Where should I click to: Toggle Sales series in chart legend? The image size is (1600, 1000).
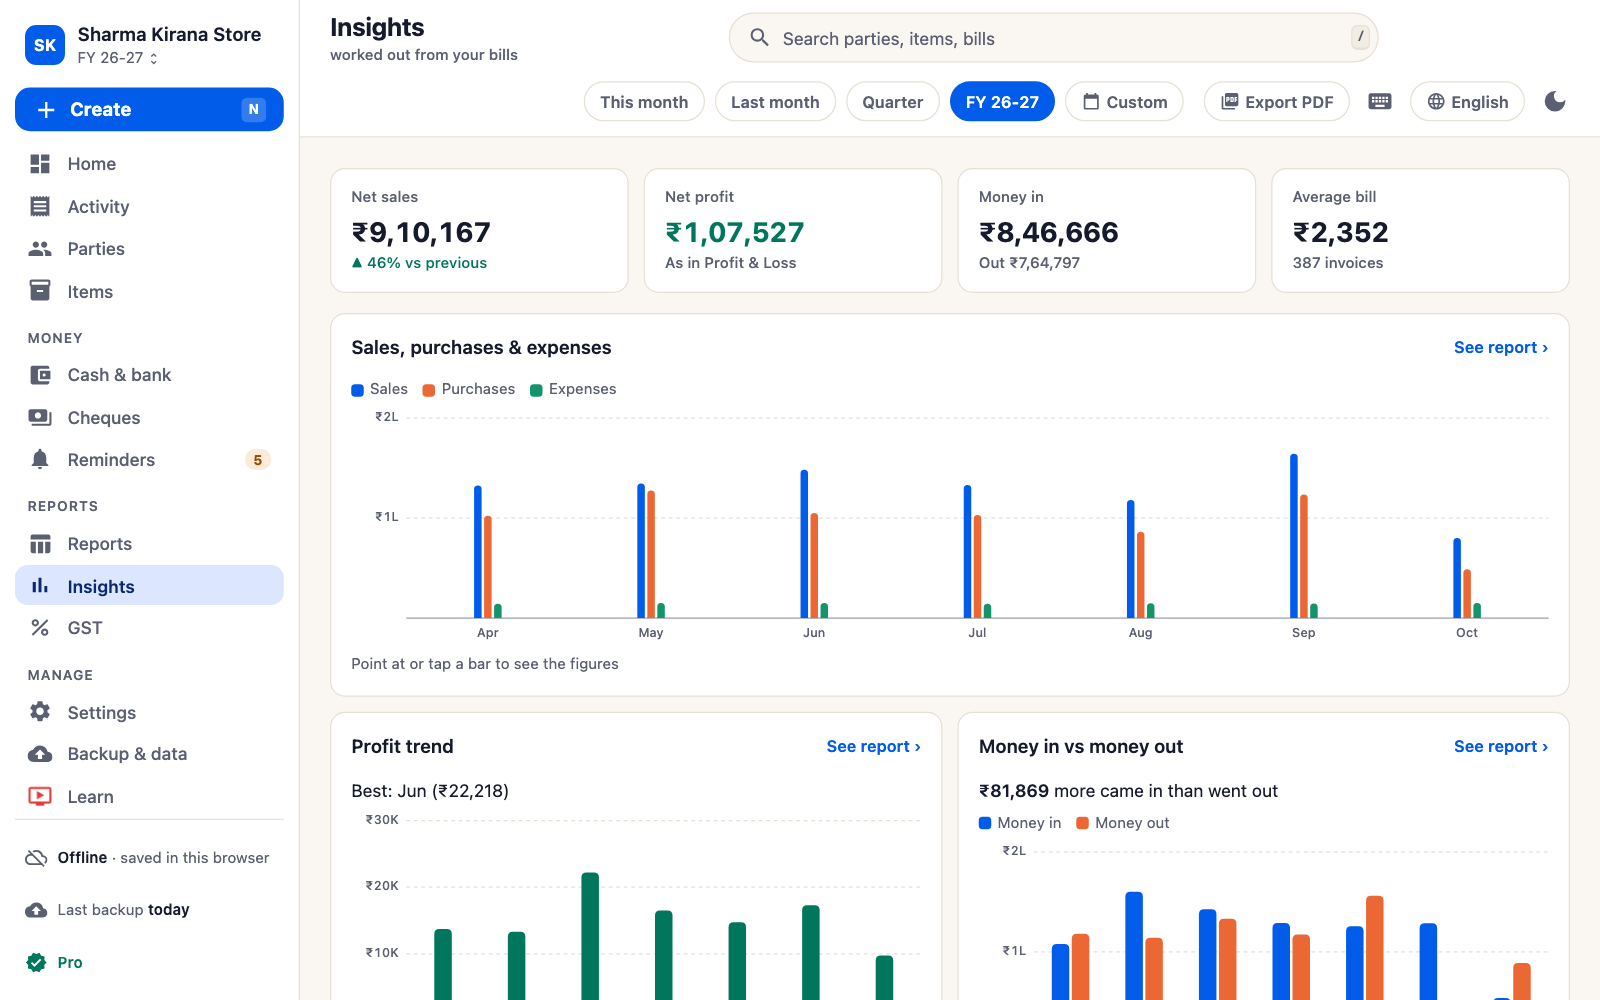[x=380, y=389]
